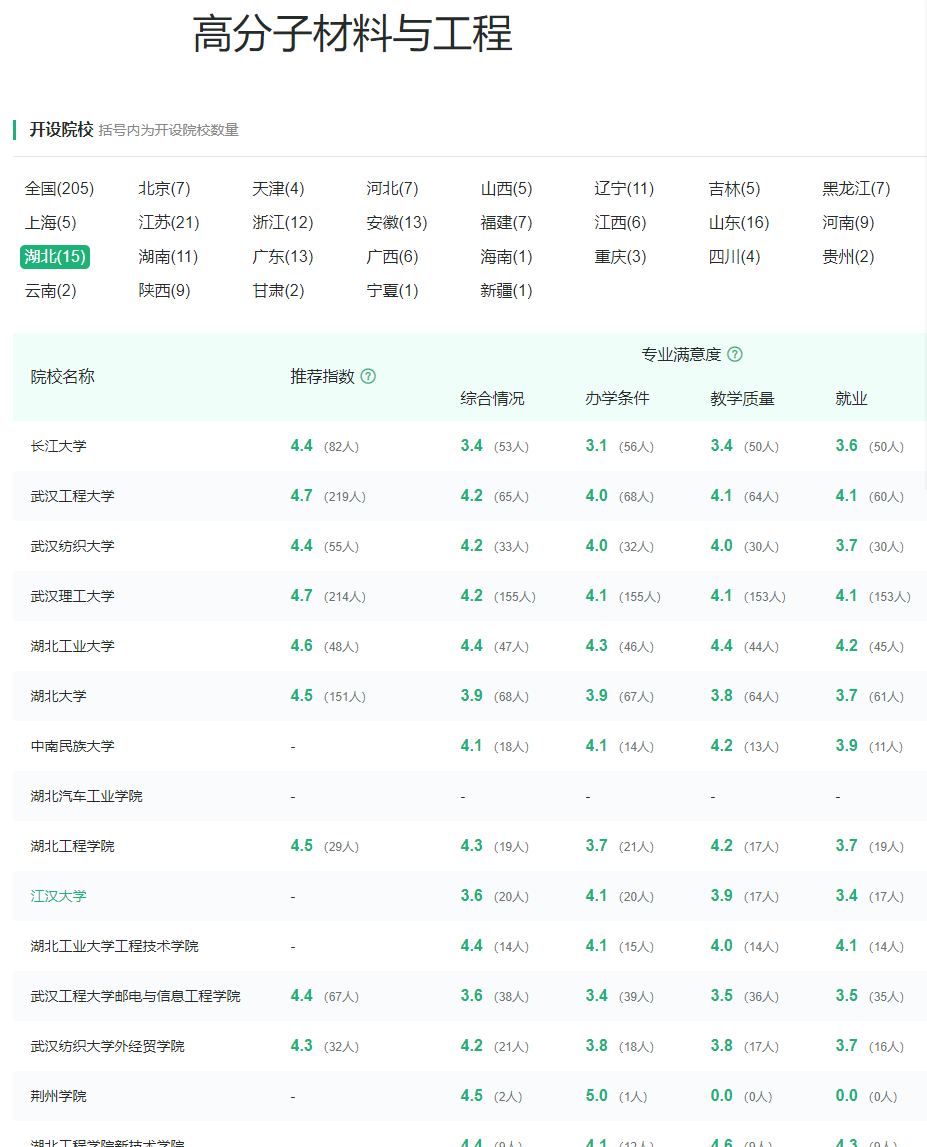Click the 荆州学院 school name
Viewport: 927px width, 1147px height.
point(57,1095)
